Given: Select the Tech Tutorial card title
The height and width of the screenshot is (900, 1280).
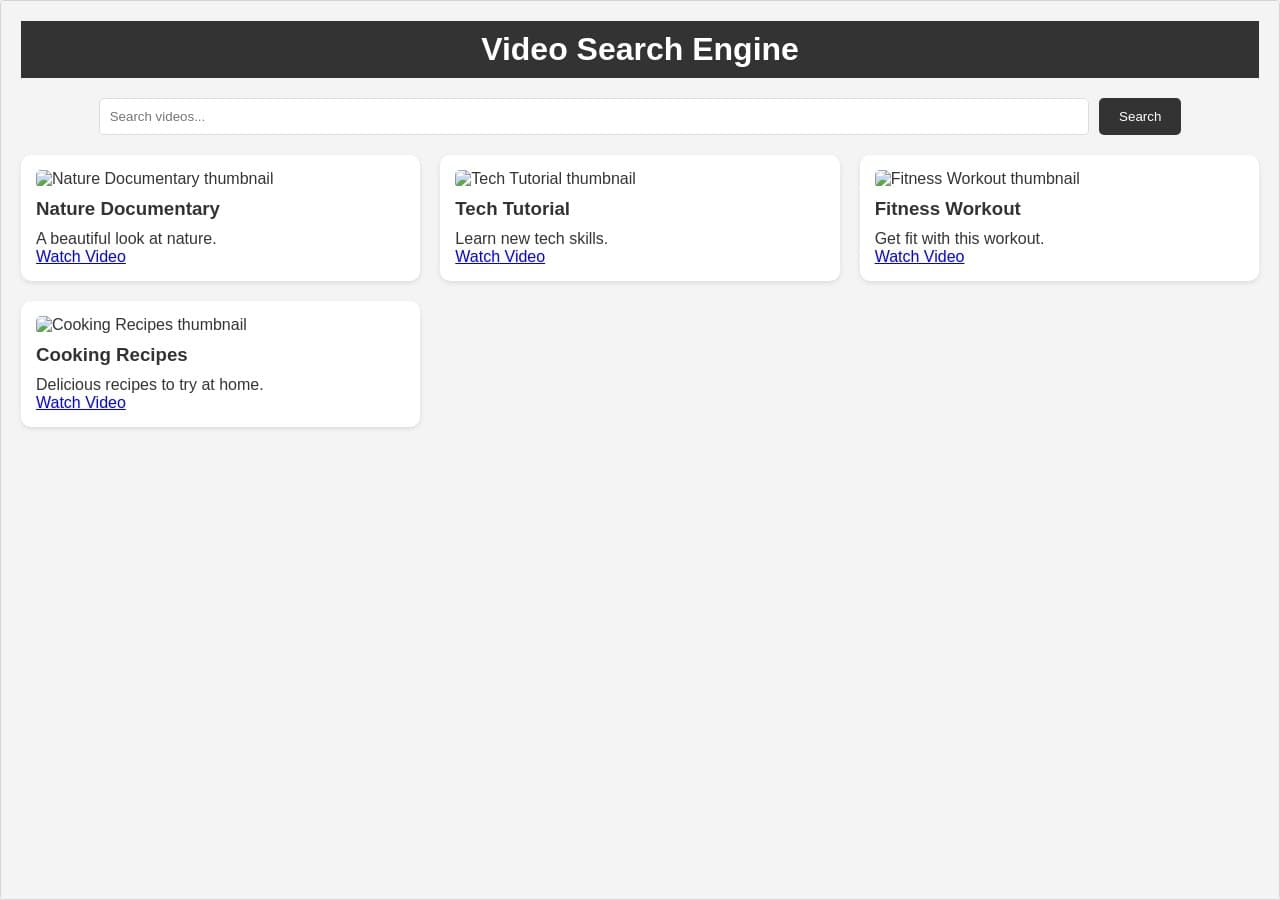Looking at the screenshot, I should pos(512,209).
